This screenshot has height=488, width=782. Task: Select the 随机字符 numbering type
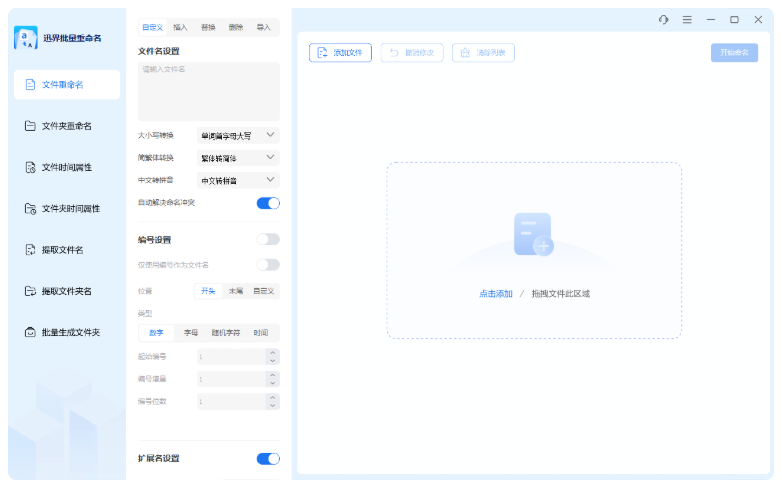pyautogui.click(x=225, y=332)
